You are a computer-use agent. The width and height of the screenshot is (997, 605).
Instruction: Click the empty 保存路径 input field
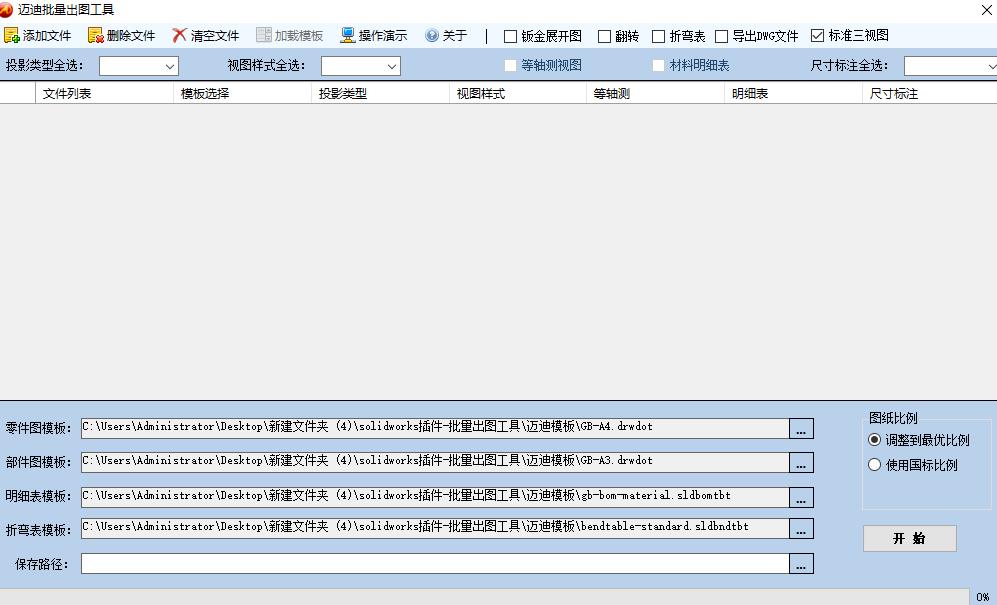[x=435, y=563]
